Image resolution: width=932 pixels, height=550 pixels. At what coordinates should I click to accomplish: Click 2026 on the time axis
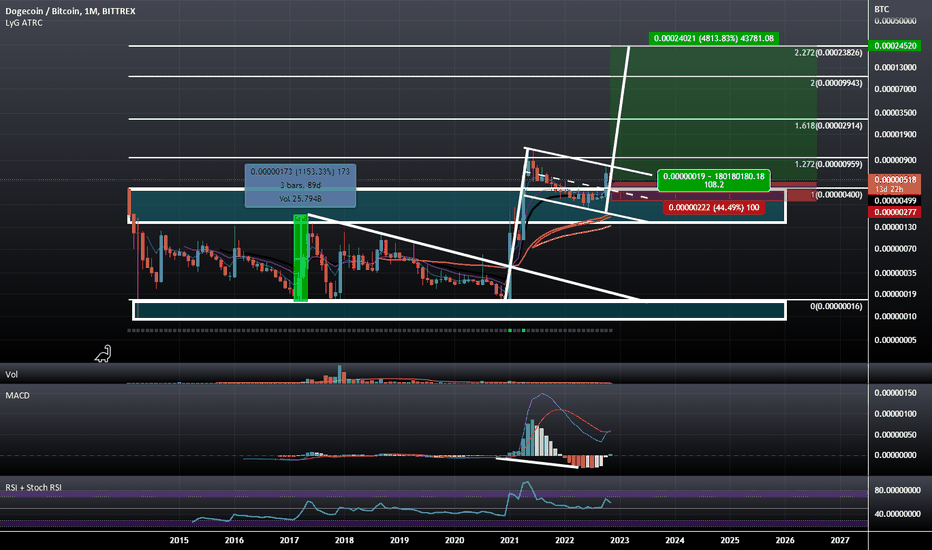785,540
